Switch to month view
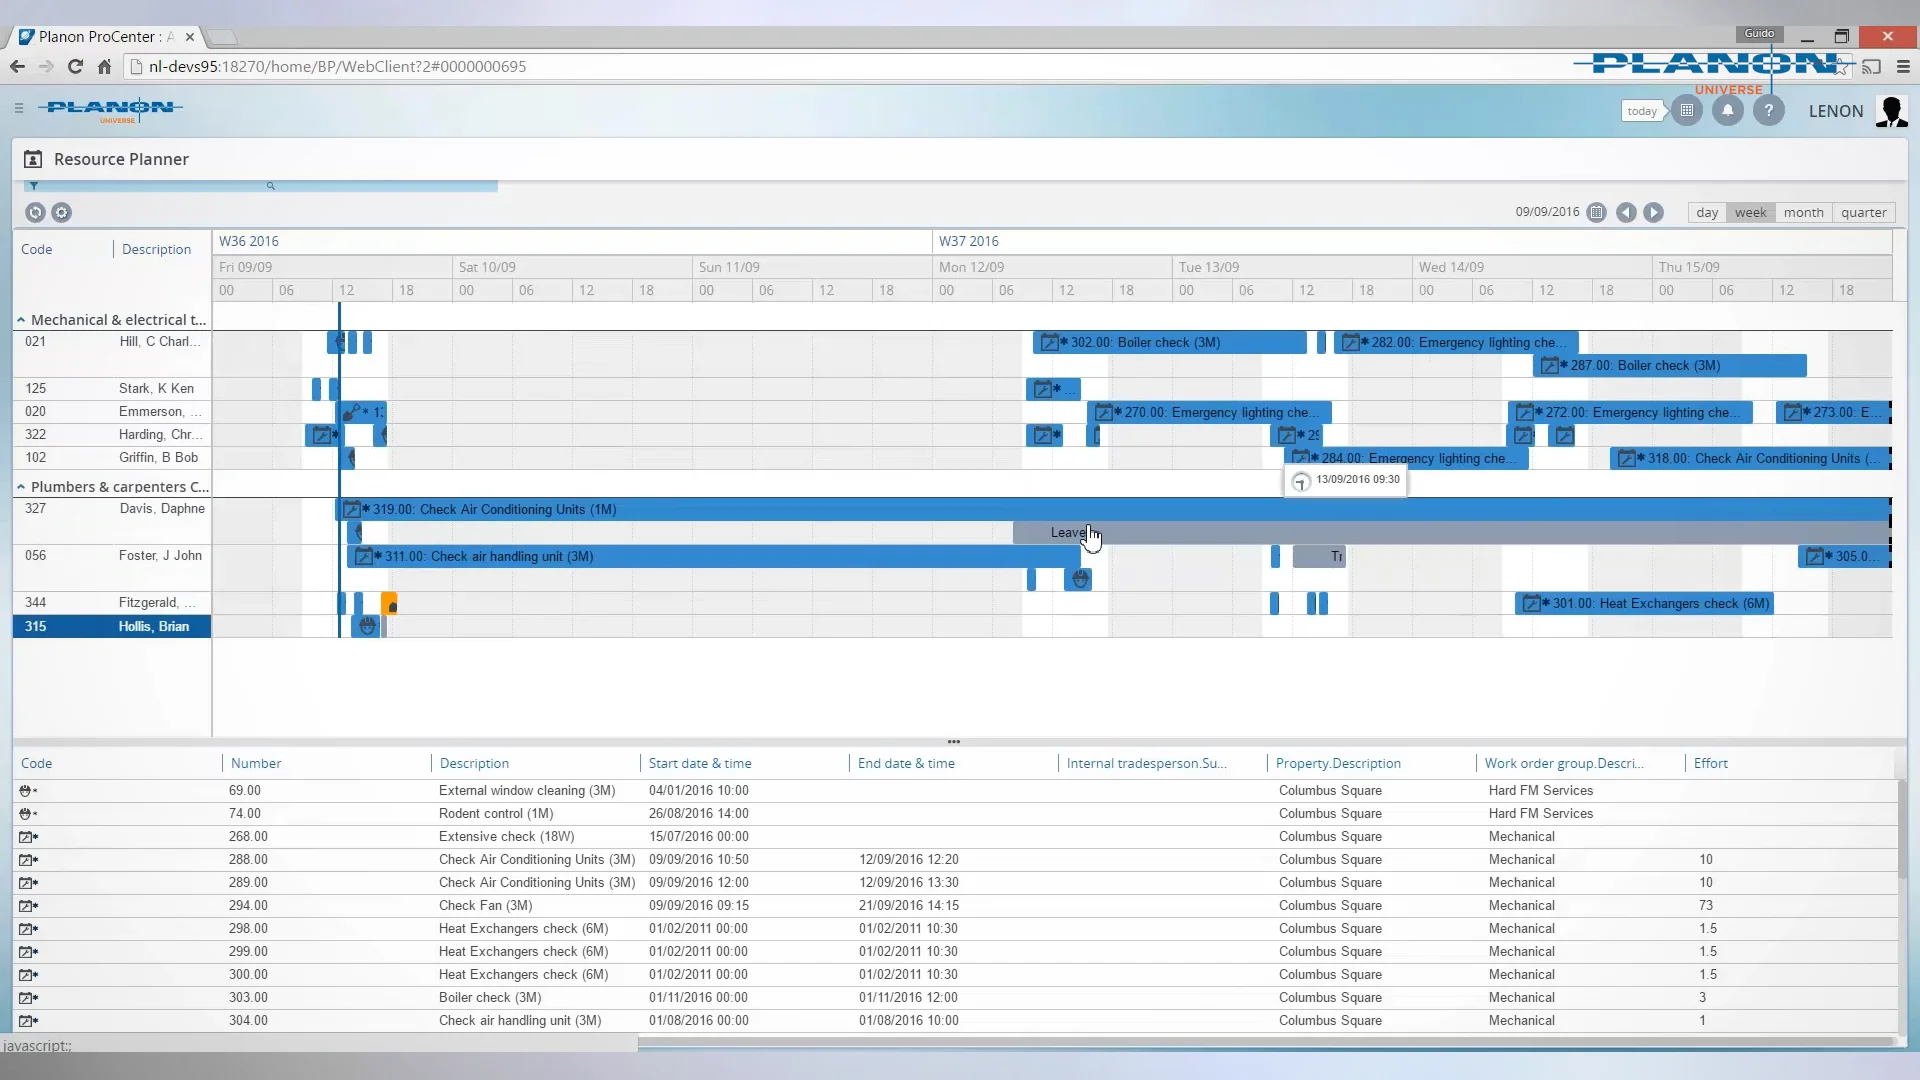The image size is (1920, 1080). coord(1803,212)
